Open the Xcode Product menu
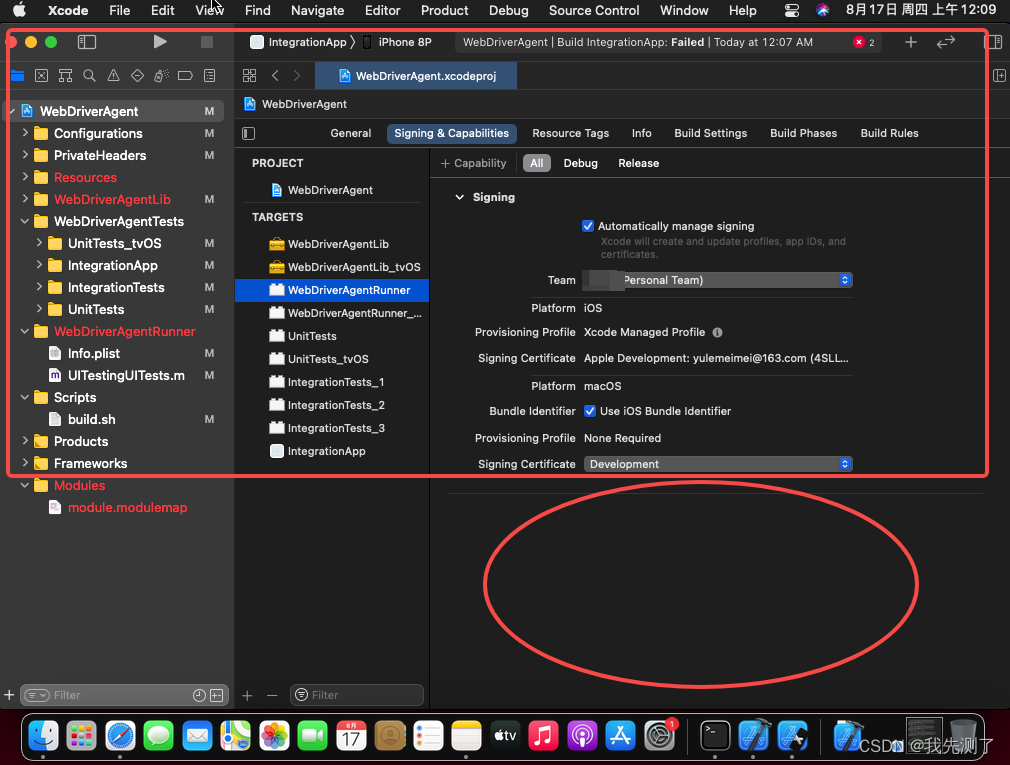Screen dimensions: 1010x765 click(444, 11)
